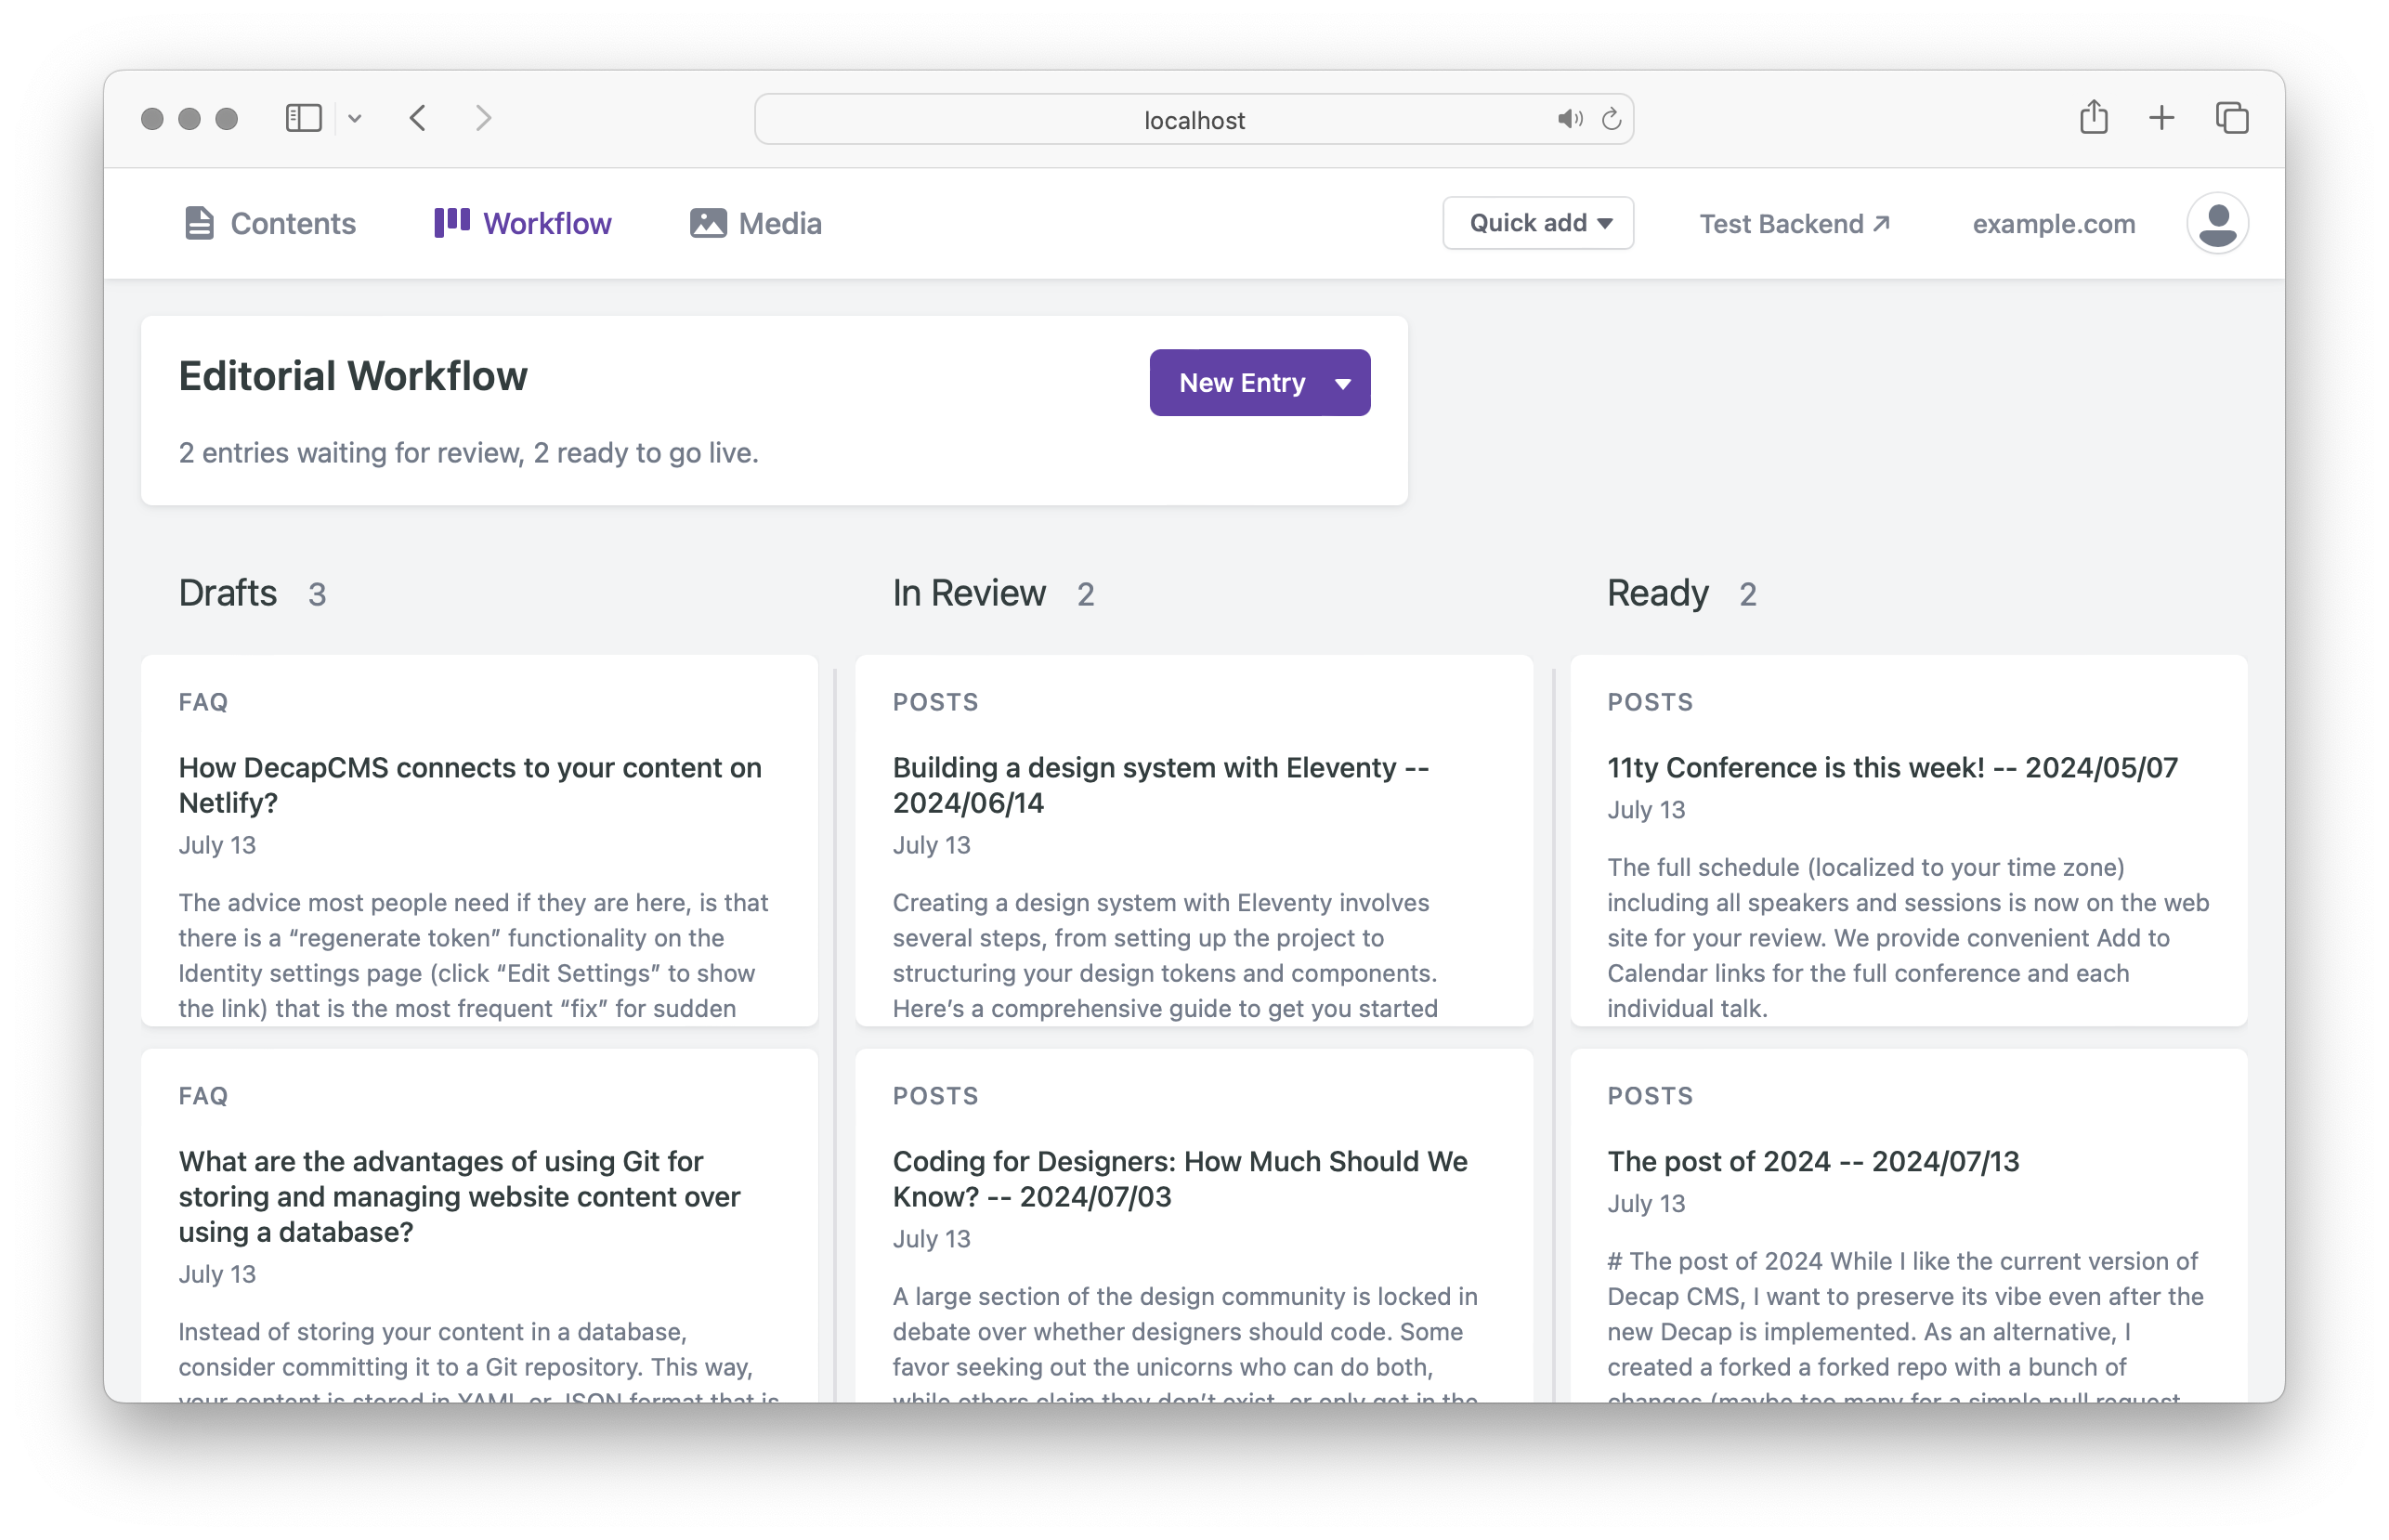Screen dimensions: 2389x1540
Task: Click the localhost address bar
Action: pos(1193,120)
